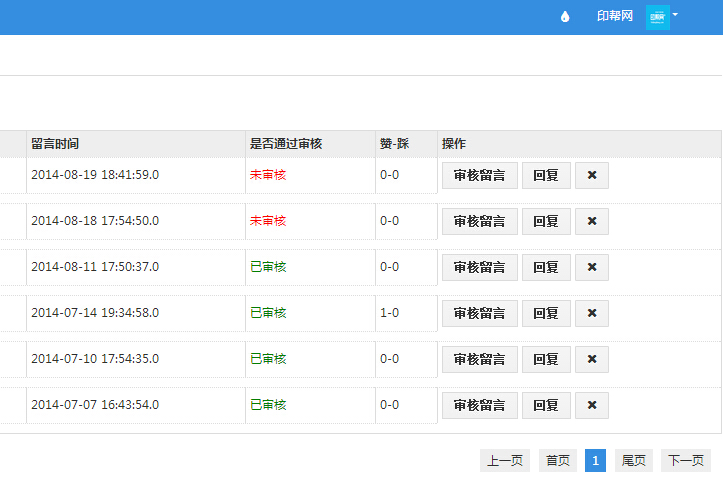Click 审核留言 for the 2014-08-19 message
This screenshot has width=723, height=482.
pyautogui.click(x=479, y=175)
